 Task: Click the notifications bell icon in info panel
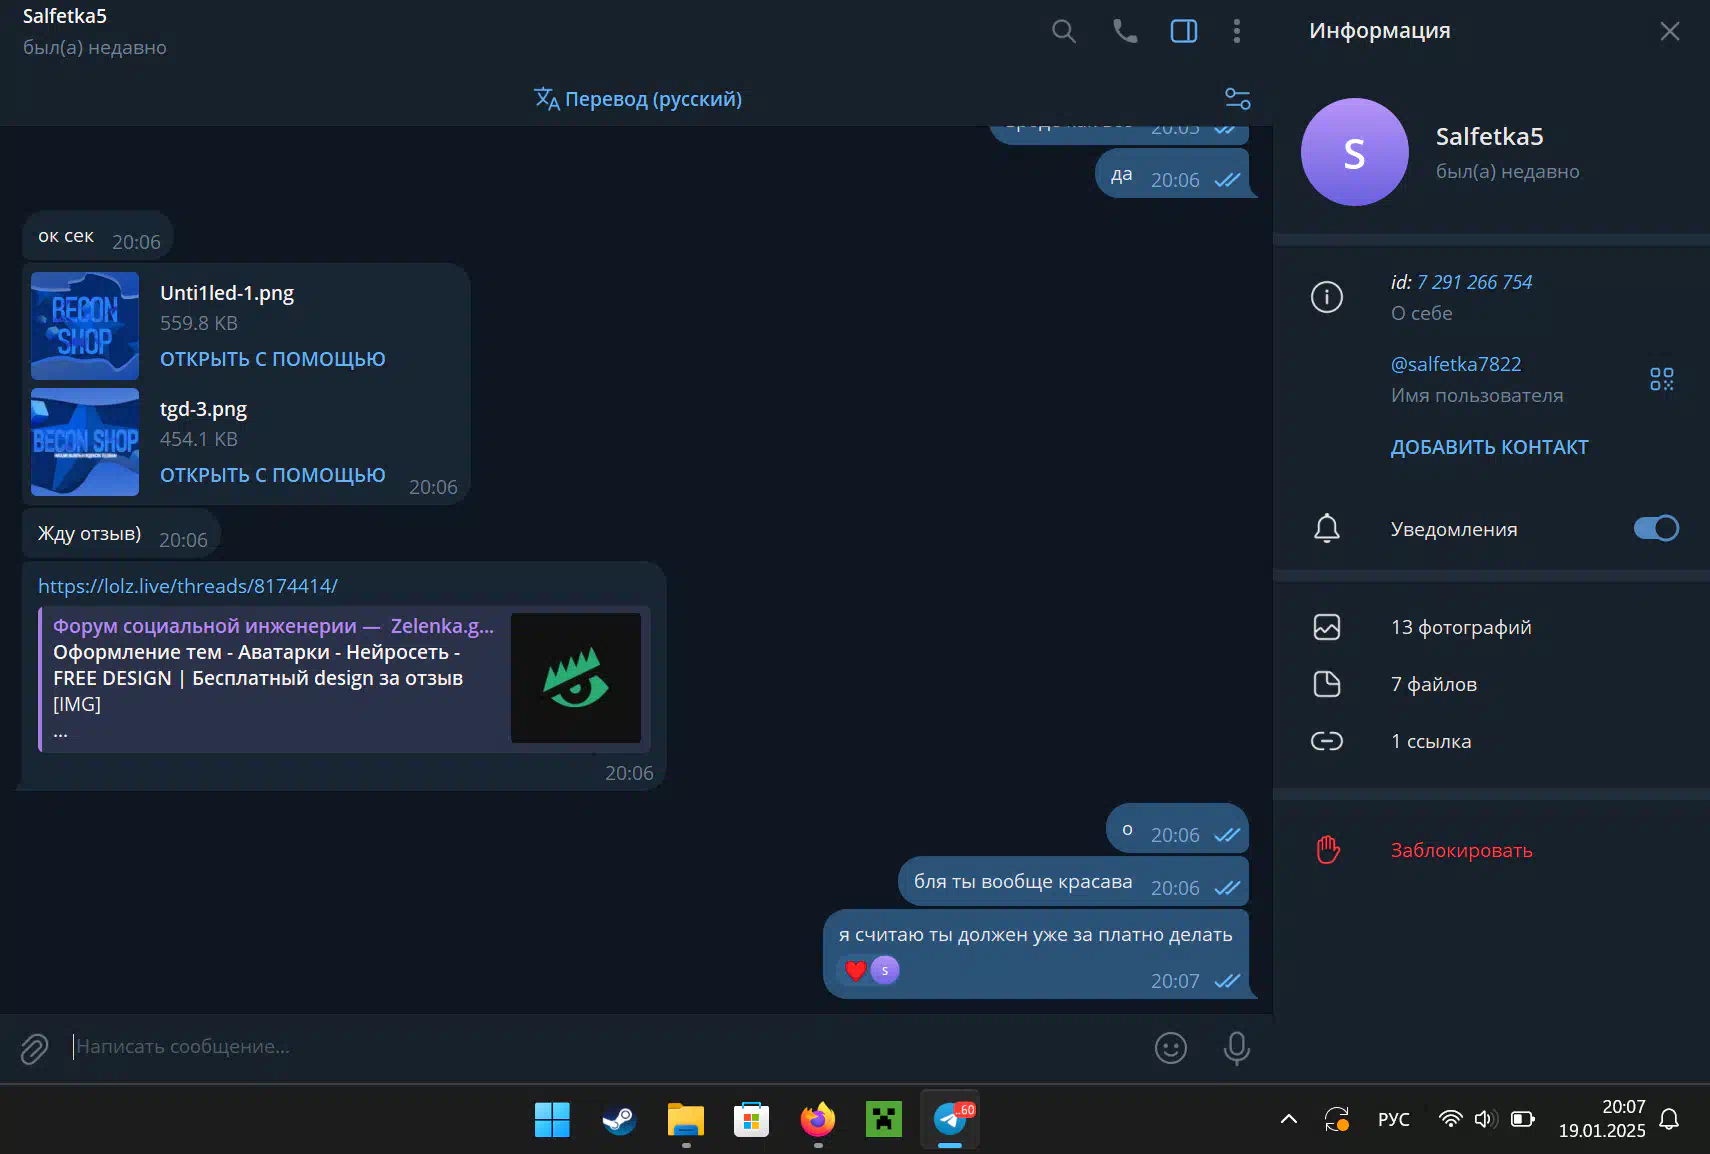(1326, 528)
